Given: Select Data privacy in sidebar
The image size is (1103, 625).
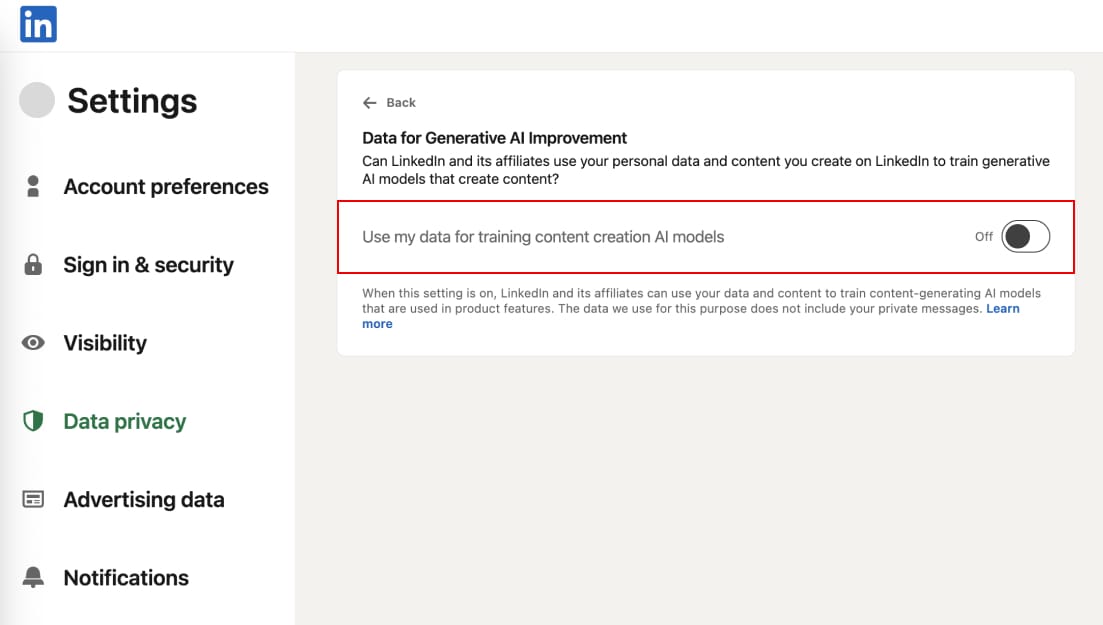Looking at the screenshot, I should 125,421.
